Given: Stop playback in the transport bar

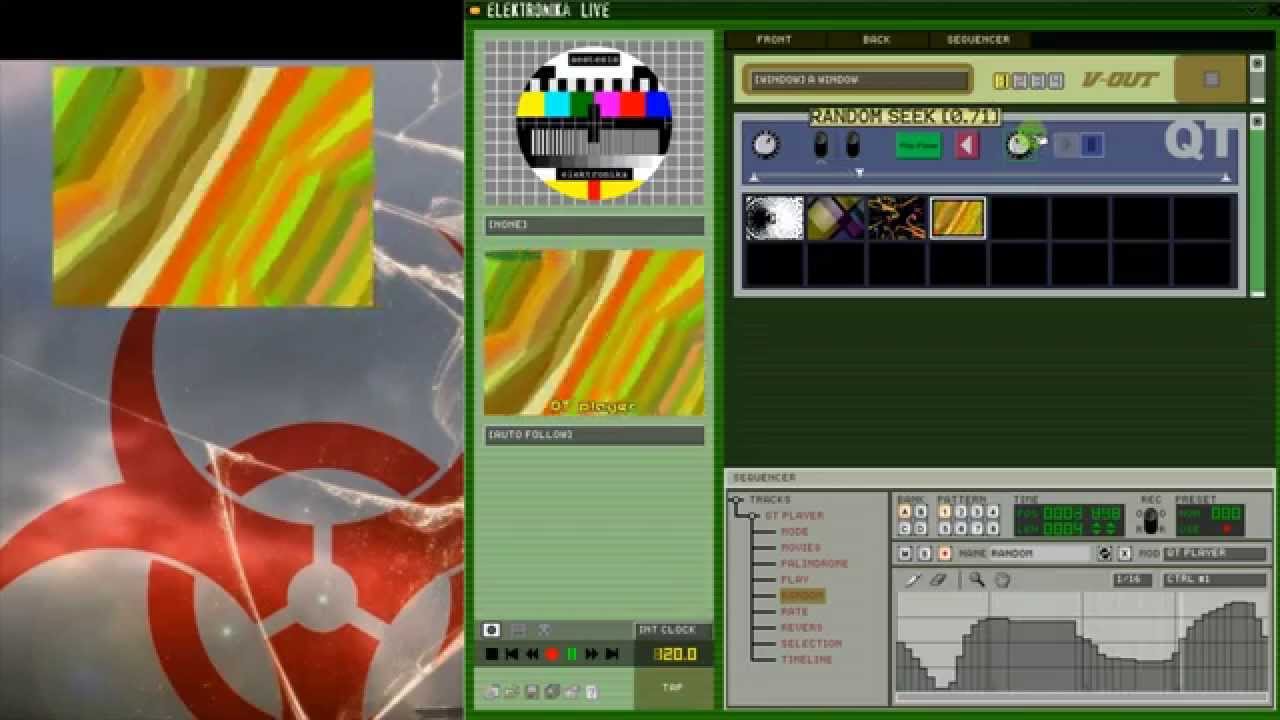Looking at the screenshot, I should tap(491, 654).
